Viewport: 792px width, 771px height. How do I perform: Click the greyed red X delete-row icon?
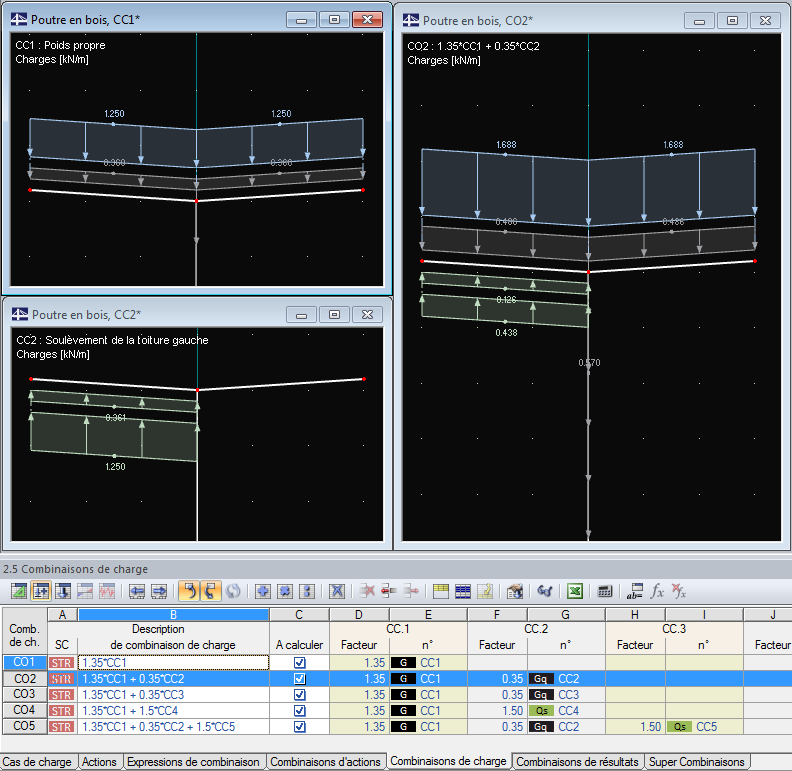tap(367, 591)
